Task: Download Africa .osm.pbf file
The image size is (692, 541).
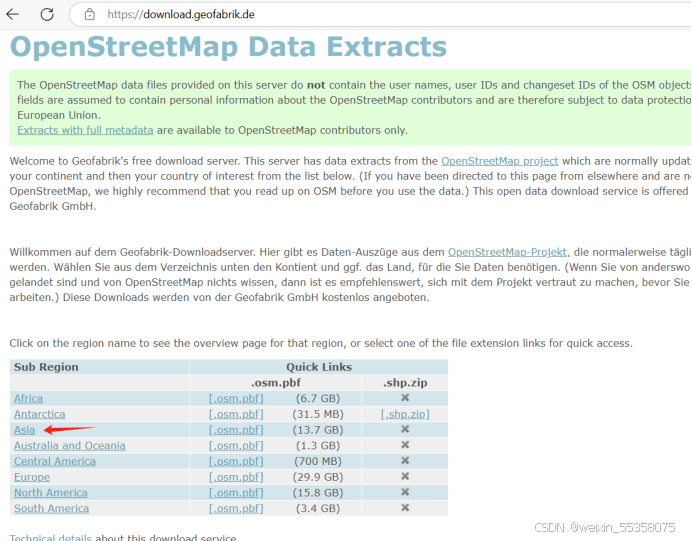Action: pos(236,398)
